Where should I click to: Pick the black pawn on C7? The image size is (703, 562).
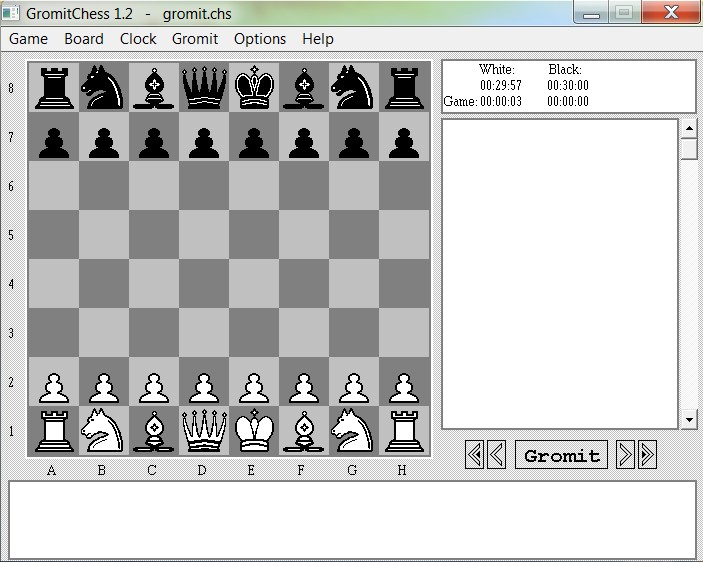coord(154,143)
